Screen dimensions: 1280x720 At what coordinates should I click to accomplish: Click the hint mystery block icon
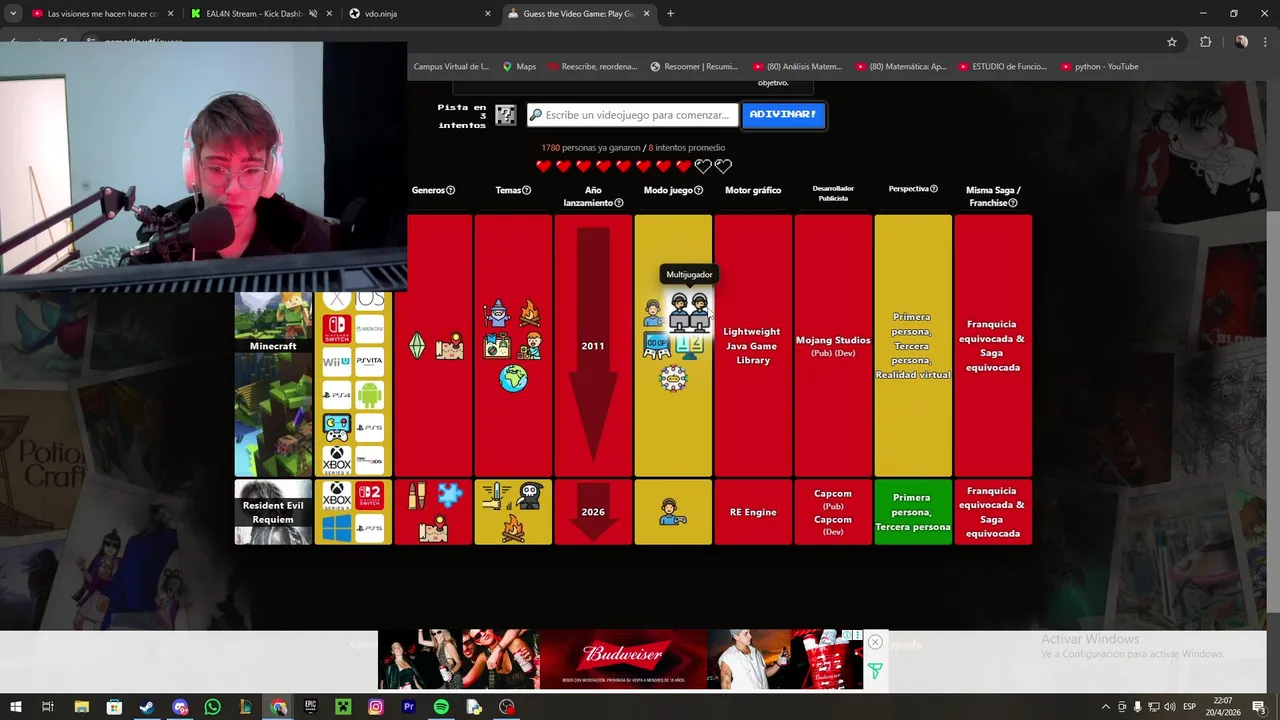point(506,115)
